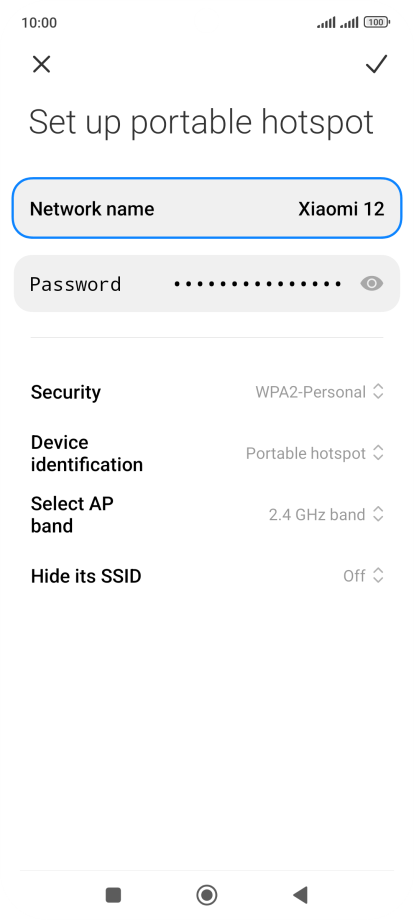Viewport: 414px width, 920px height.
Task: Show password with the eye icon
Action: (371, 284)
